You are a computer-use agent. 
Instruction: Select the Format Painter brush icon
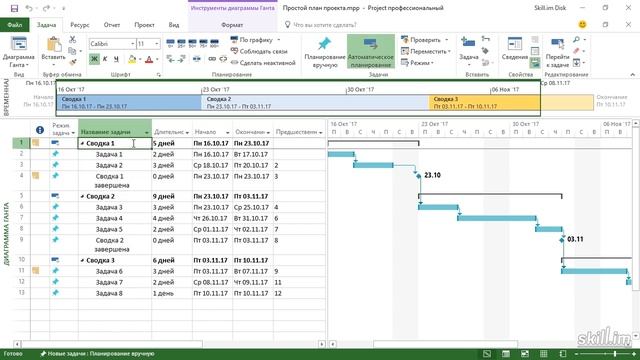(x=72, y=62)
